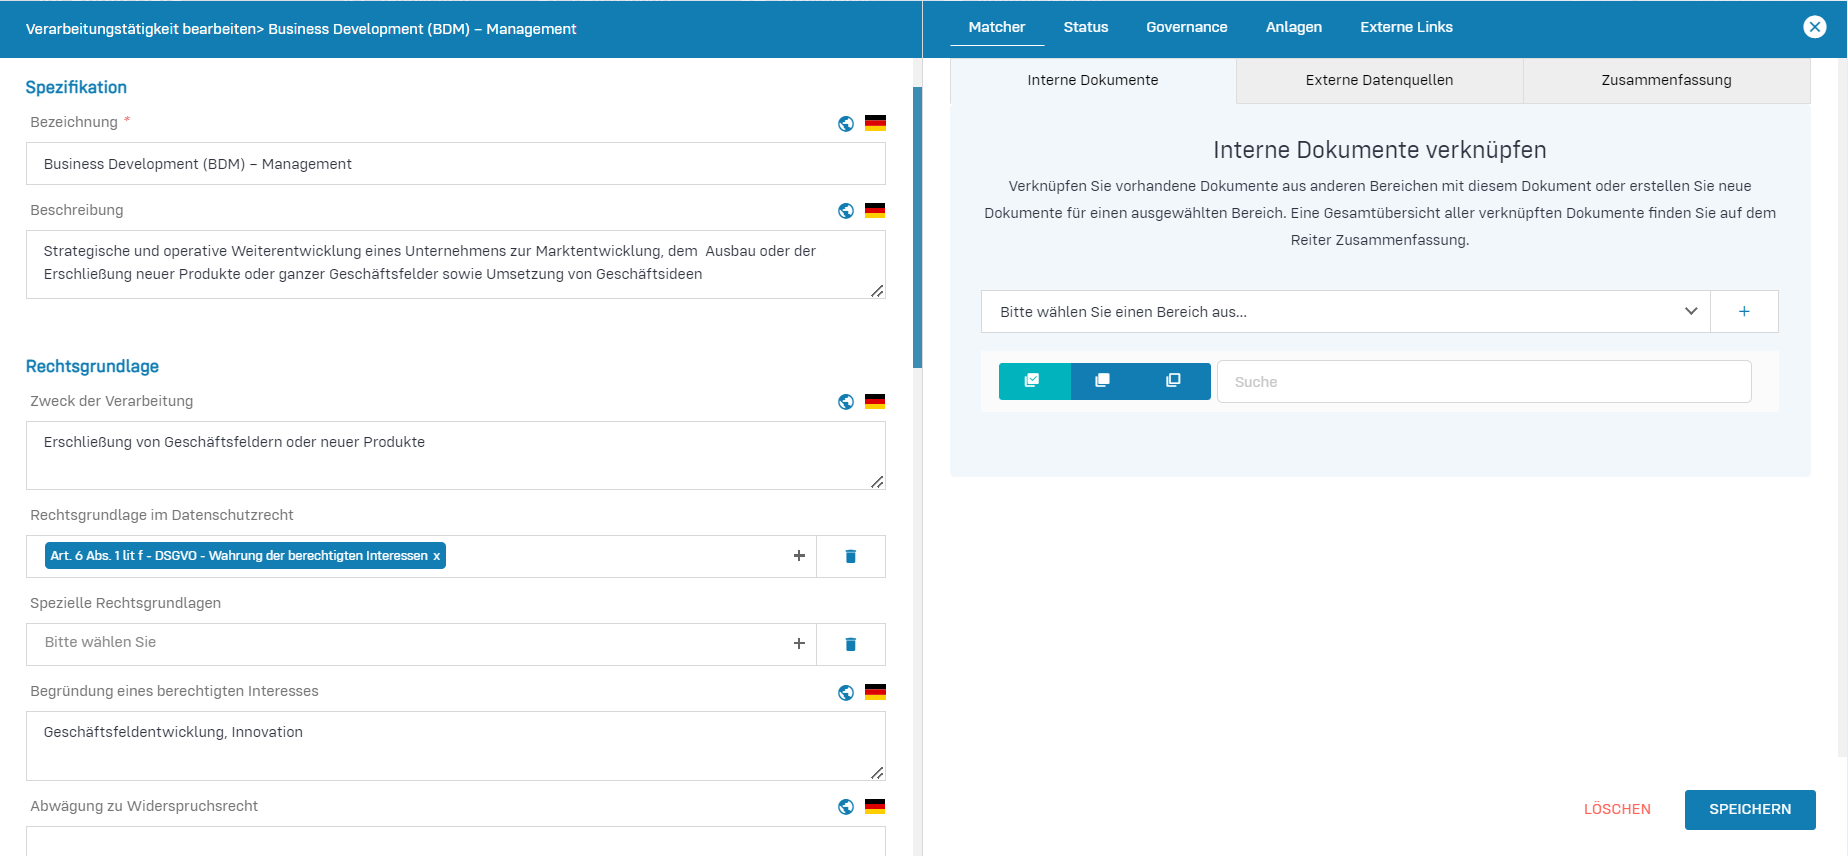This screenshot has height=856, width=1848.
Task: Click the LÖSCHEN link
Action: tap(1617, 809)
